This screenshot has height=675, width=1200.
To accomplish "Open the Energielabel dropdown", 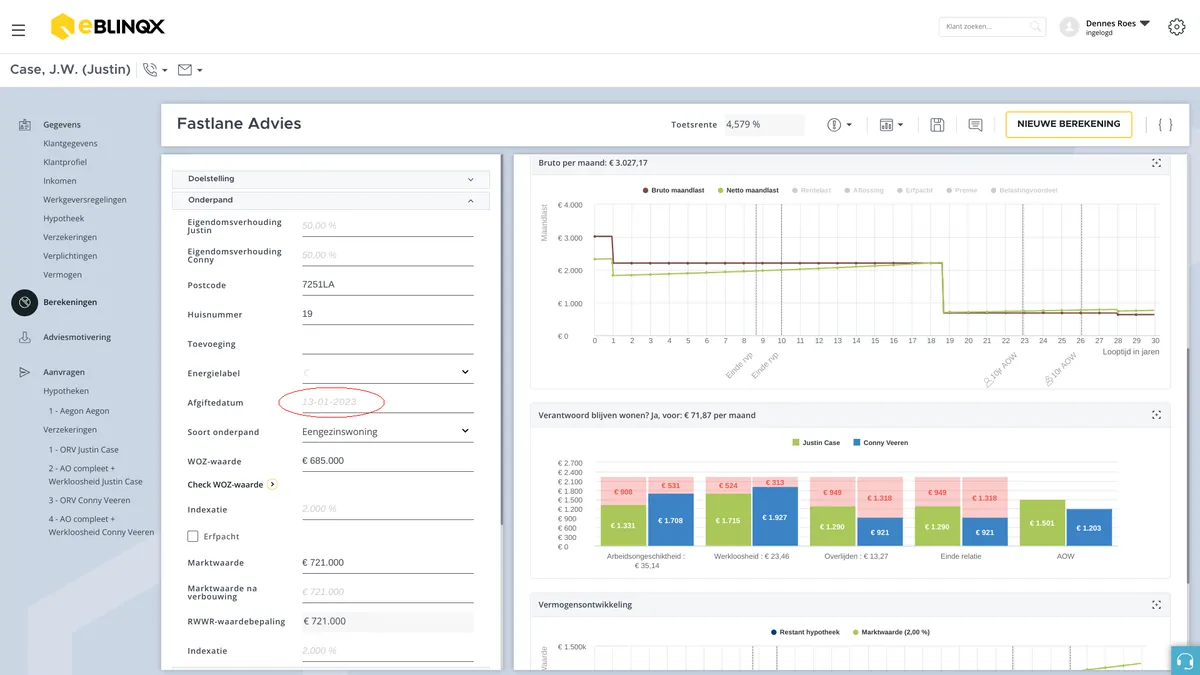I will 387,373.
